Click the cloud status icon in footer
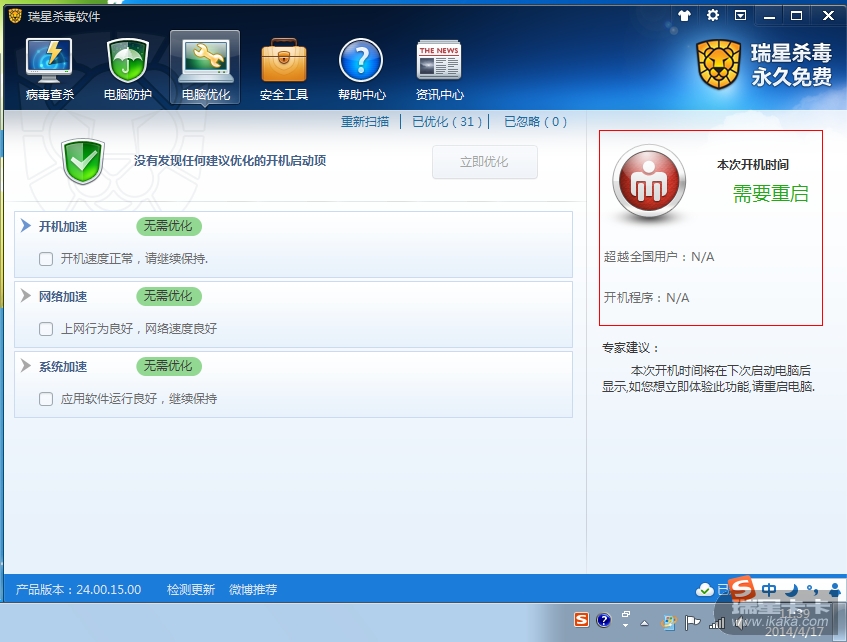 tap(704, 590)
